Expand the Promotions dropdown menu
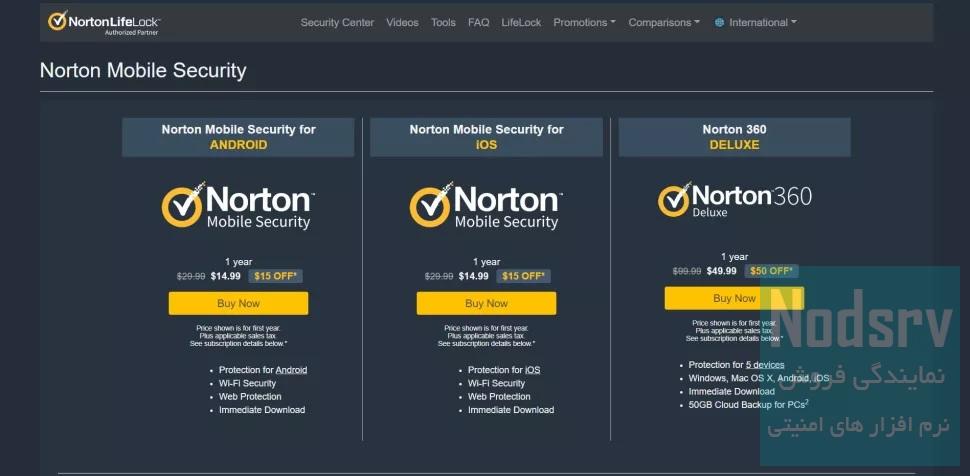This screenshot has width=970, height=476. tap(584, 22)
